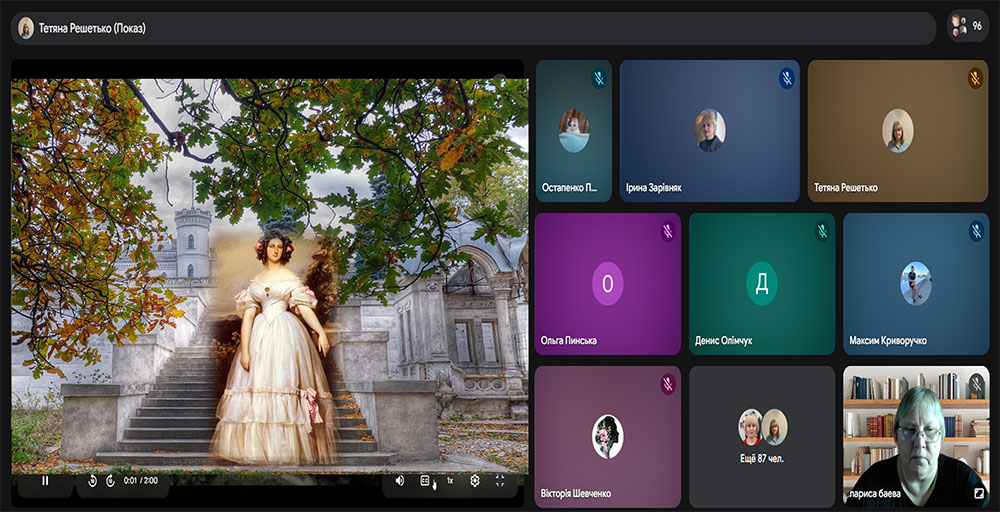Enter fullscreen mode for the video

501,481
